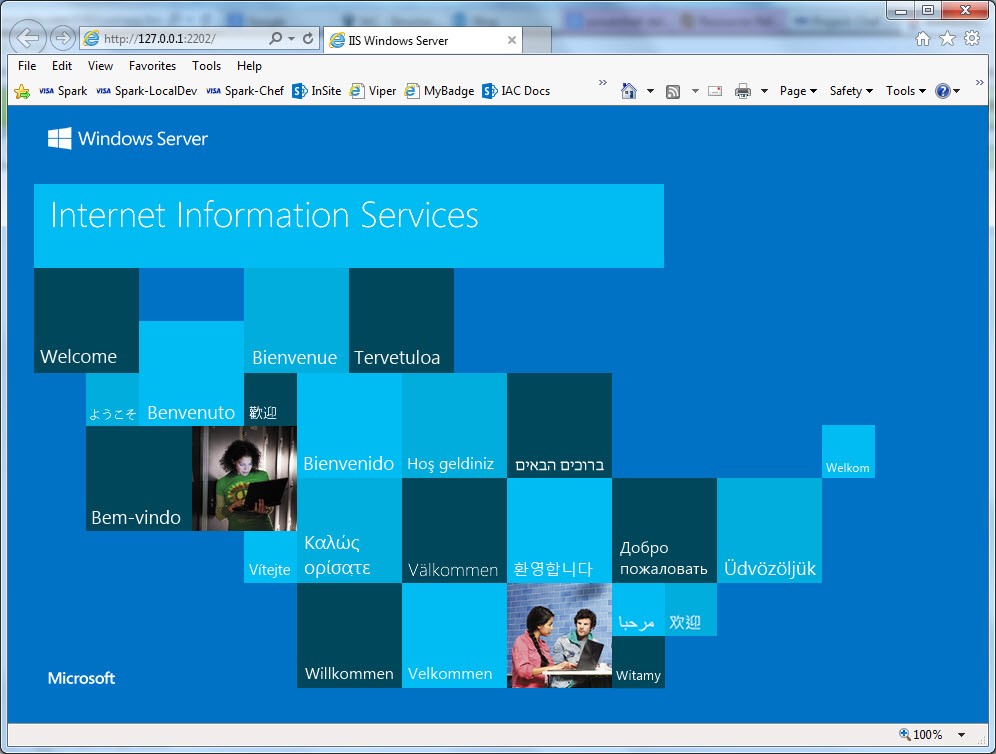Click the Print icon in the command bar
The image size is (996, 754).
click(x=743, y=91)
